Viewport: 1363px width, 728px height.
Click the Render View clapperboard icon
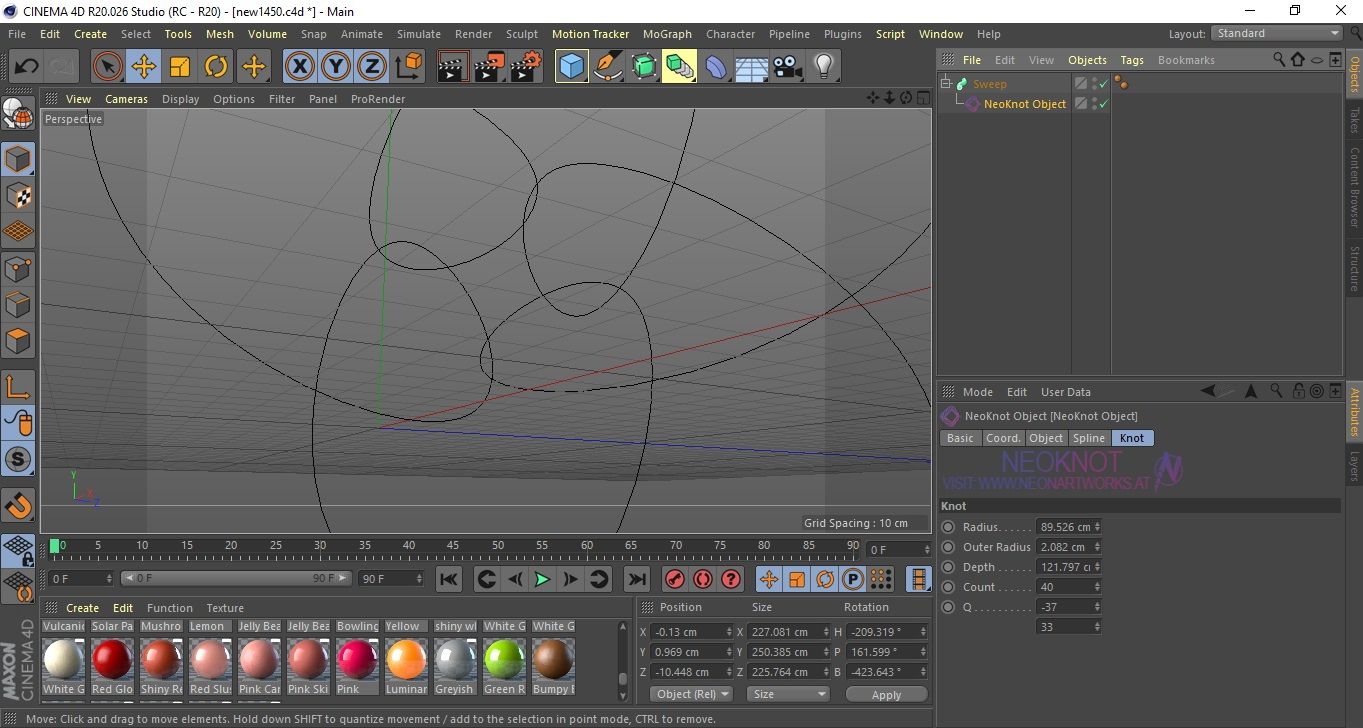[x=453, y=67]
